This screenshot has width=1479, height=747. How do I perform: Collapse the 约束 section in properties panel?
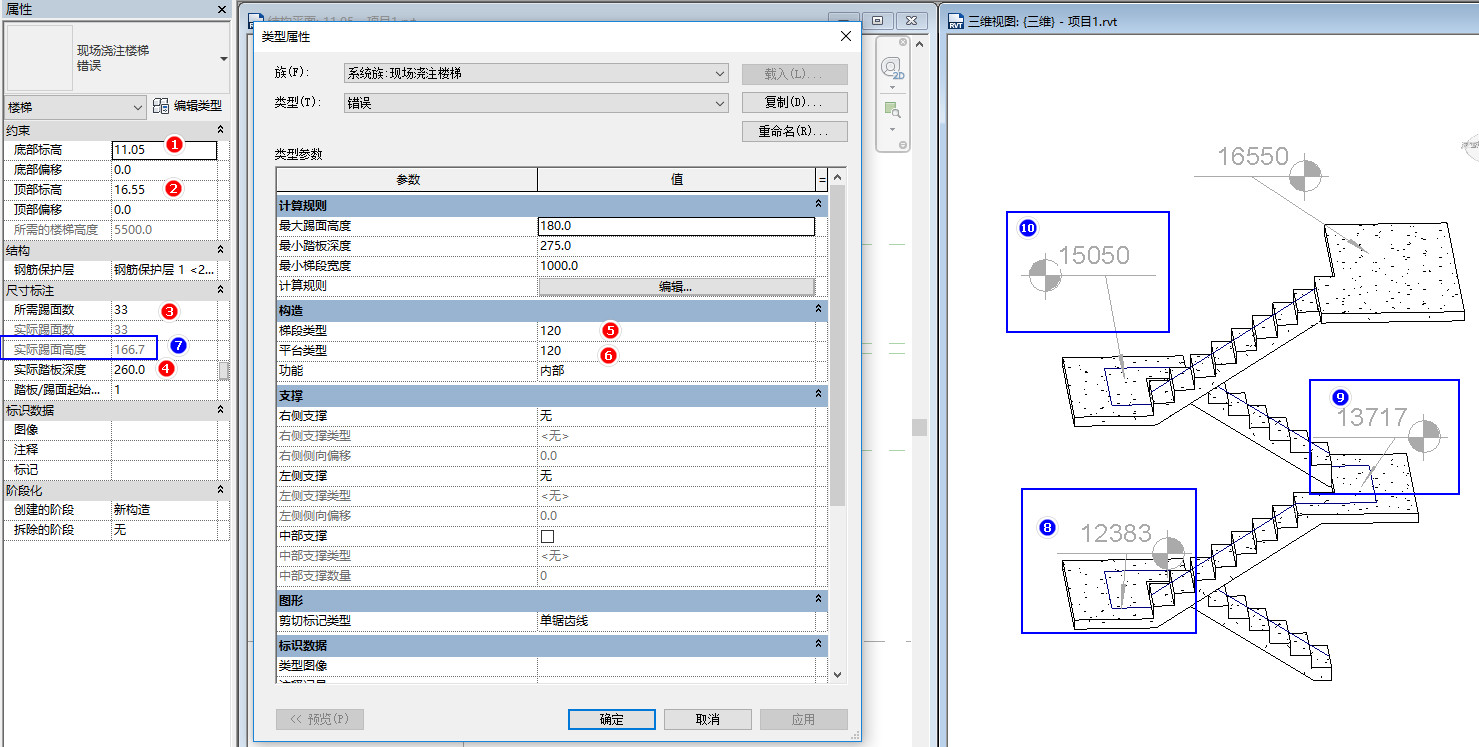tap(220, 130)
